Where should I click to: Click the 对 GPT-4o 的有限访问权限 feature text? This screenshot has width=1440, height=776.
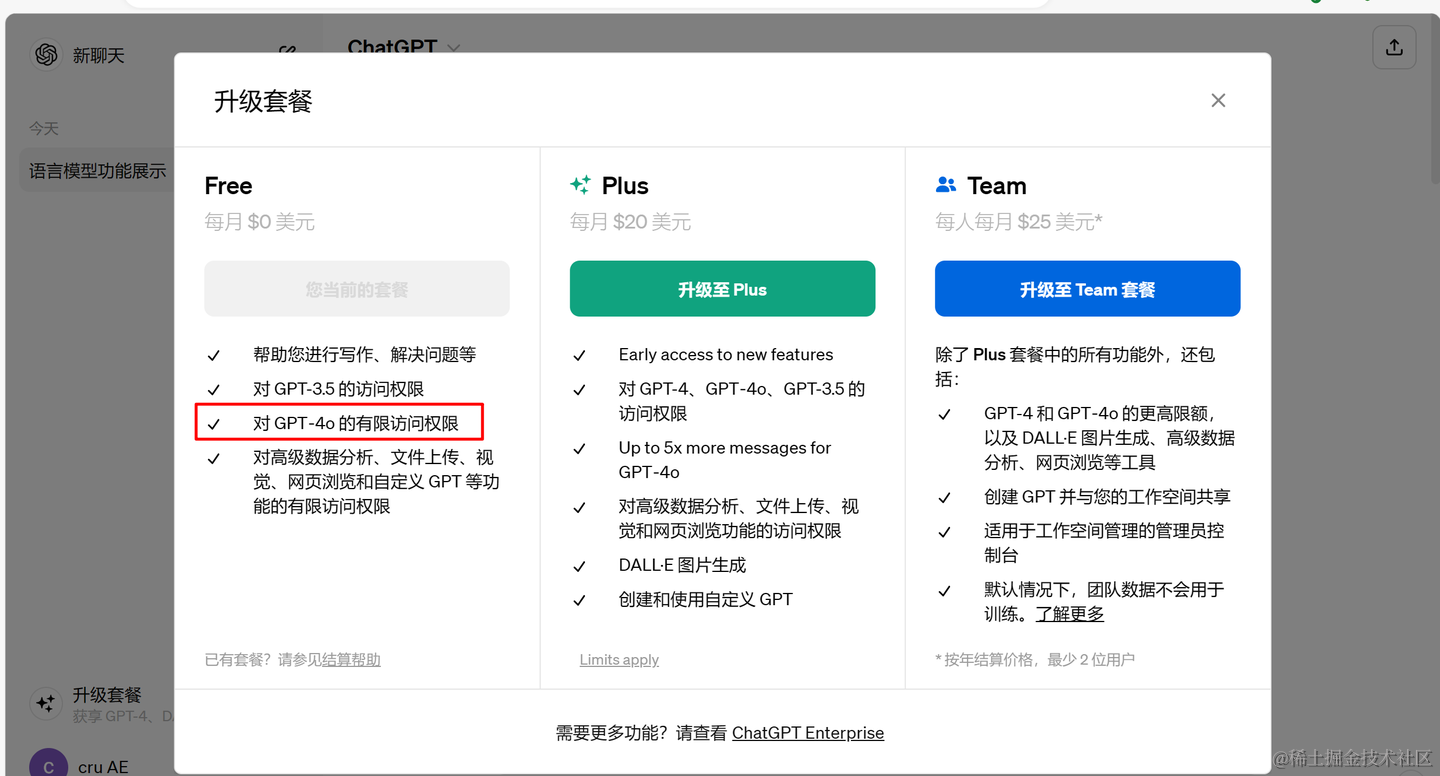point(356,423)
